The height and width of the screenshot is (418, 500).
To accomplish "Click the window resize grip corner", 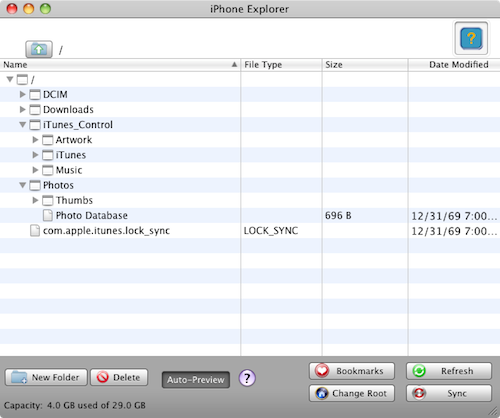I will coord(494,412).
